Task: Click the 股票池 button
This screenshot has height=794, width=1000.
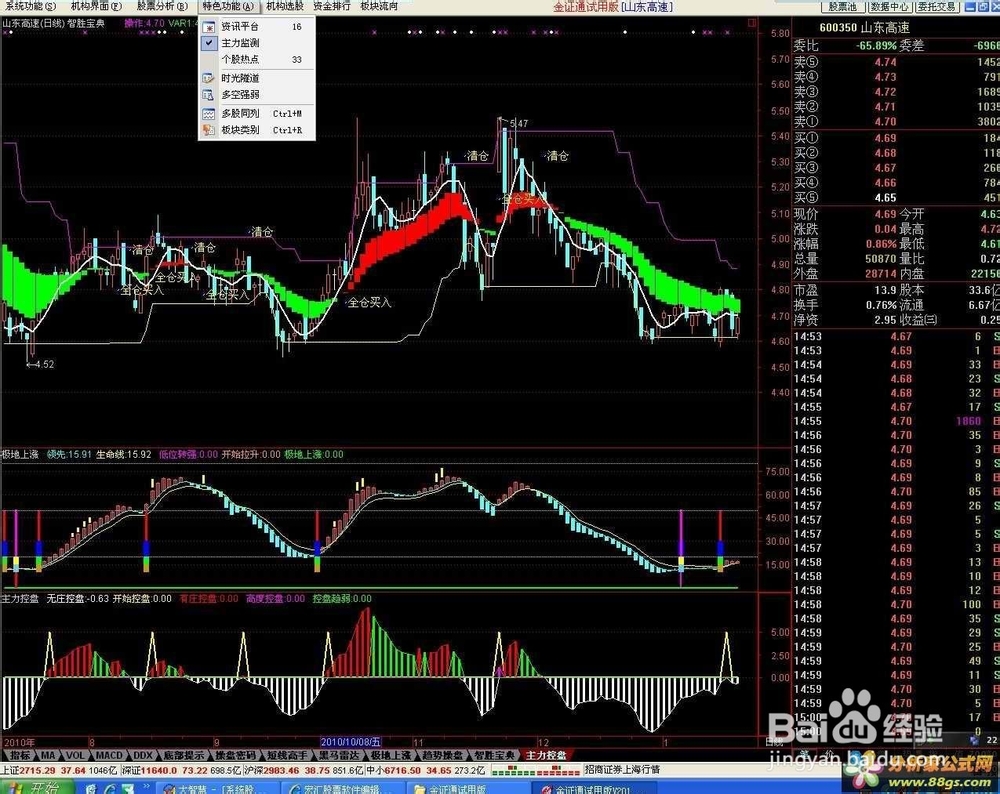Action: pyautogui.click(x=843, y=6)
